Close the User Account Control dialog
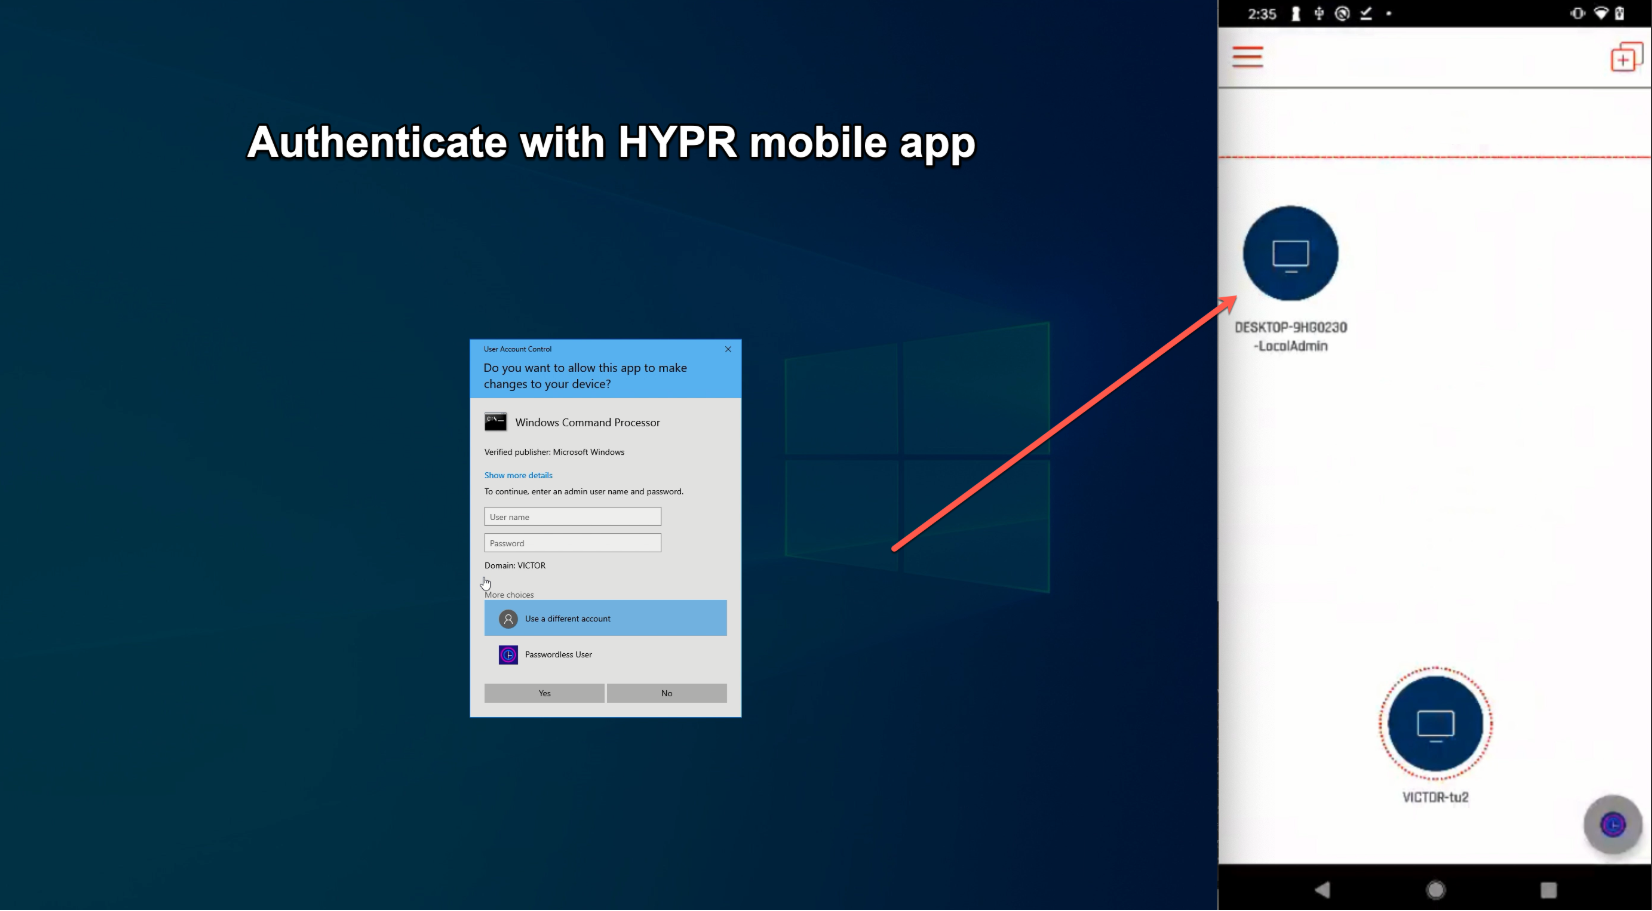 click(x=728, y=349)
